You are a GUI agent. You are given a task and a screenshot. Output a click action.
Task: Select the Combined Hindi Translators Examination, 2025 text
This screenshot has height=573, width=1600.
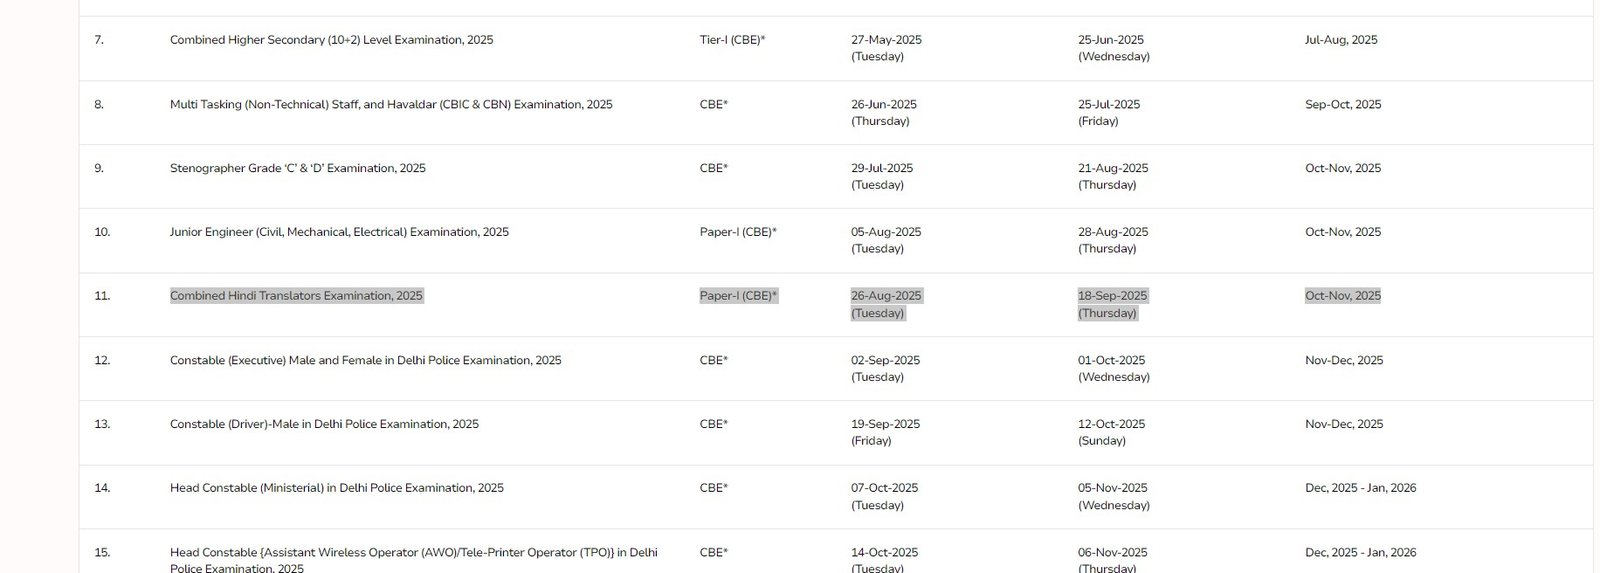[296, 296]
